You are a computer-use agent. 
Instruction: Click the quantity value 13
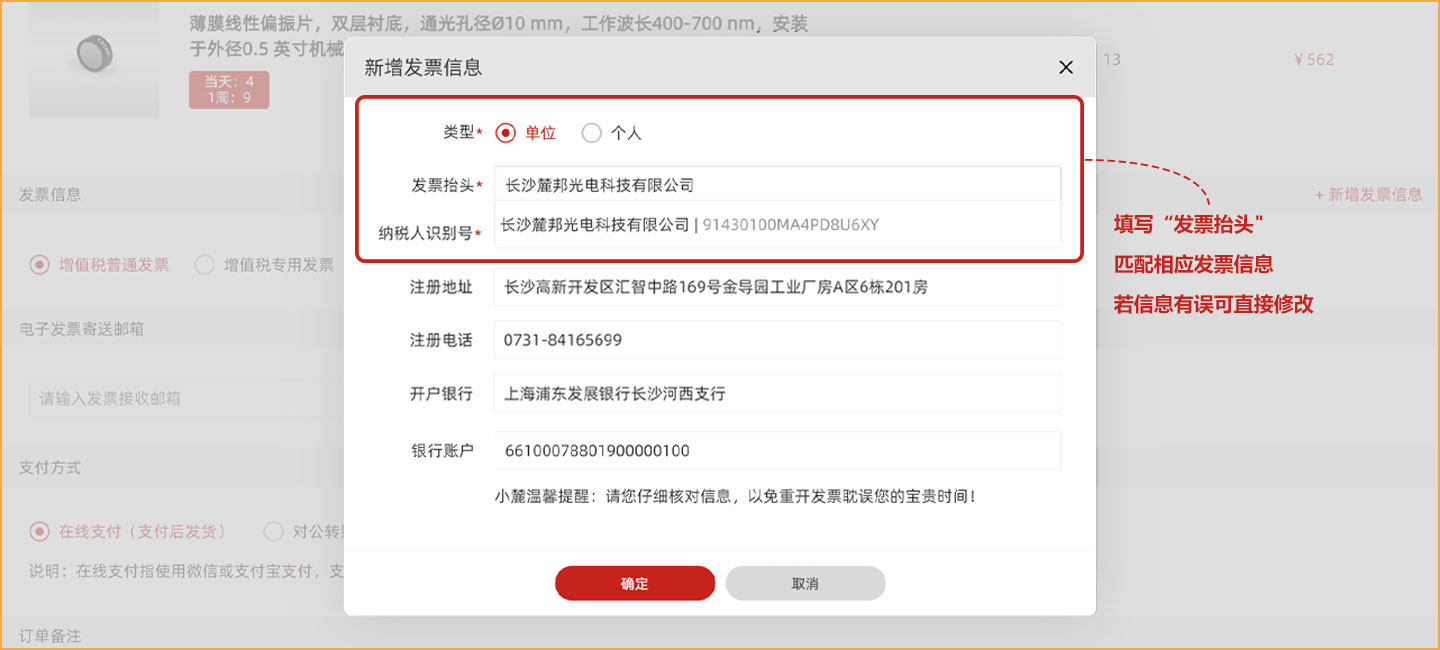[x=1112, y=60]
